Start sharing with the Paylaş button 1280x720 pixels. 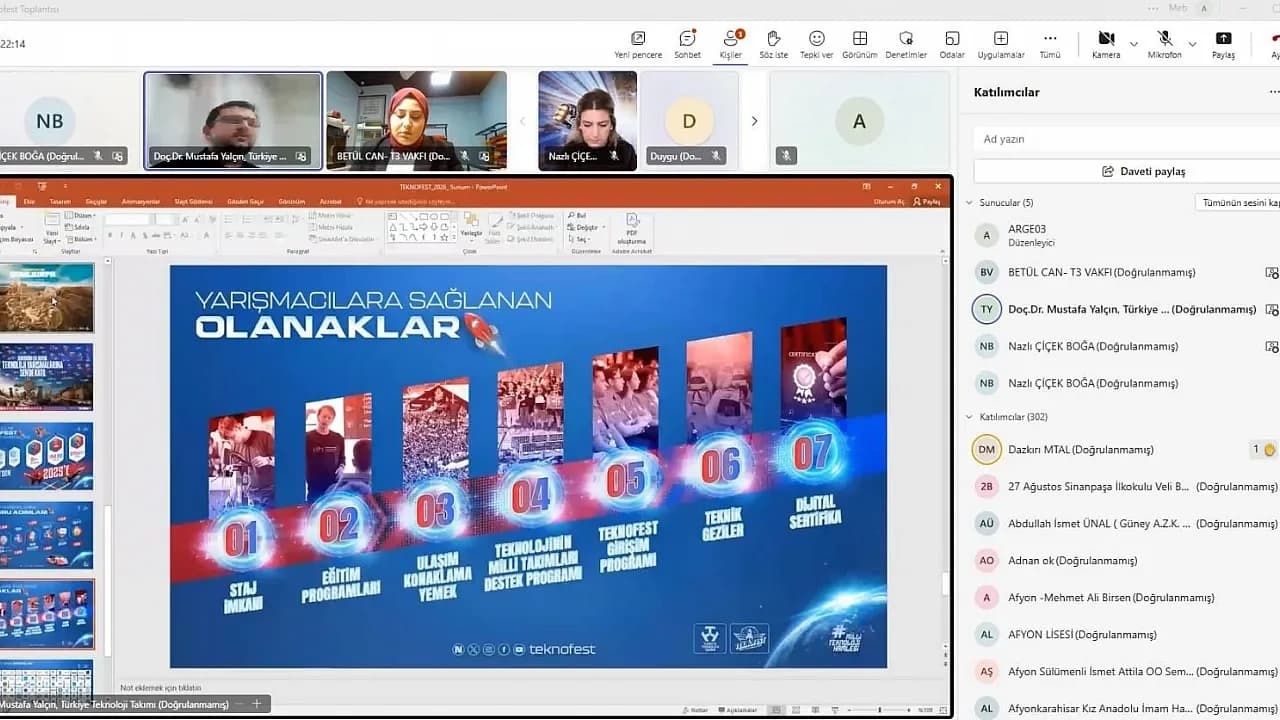pyautogui.click(x=1223, y=40)
